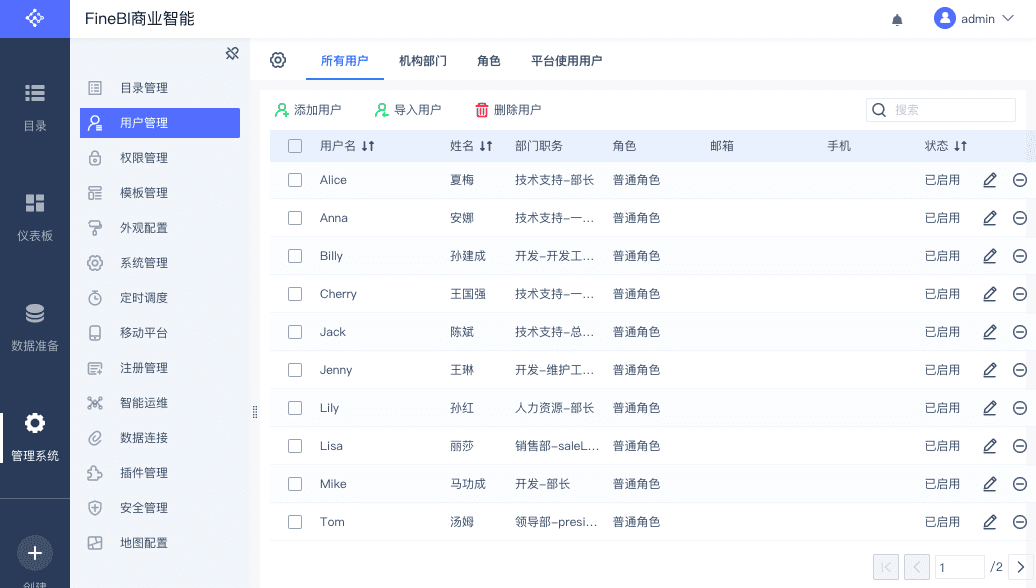The width and height of the screenshot is (1036, 588).
Task: Click the 创建 plus button
Action: pyautogui.click(x=35, y=553)
